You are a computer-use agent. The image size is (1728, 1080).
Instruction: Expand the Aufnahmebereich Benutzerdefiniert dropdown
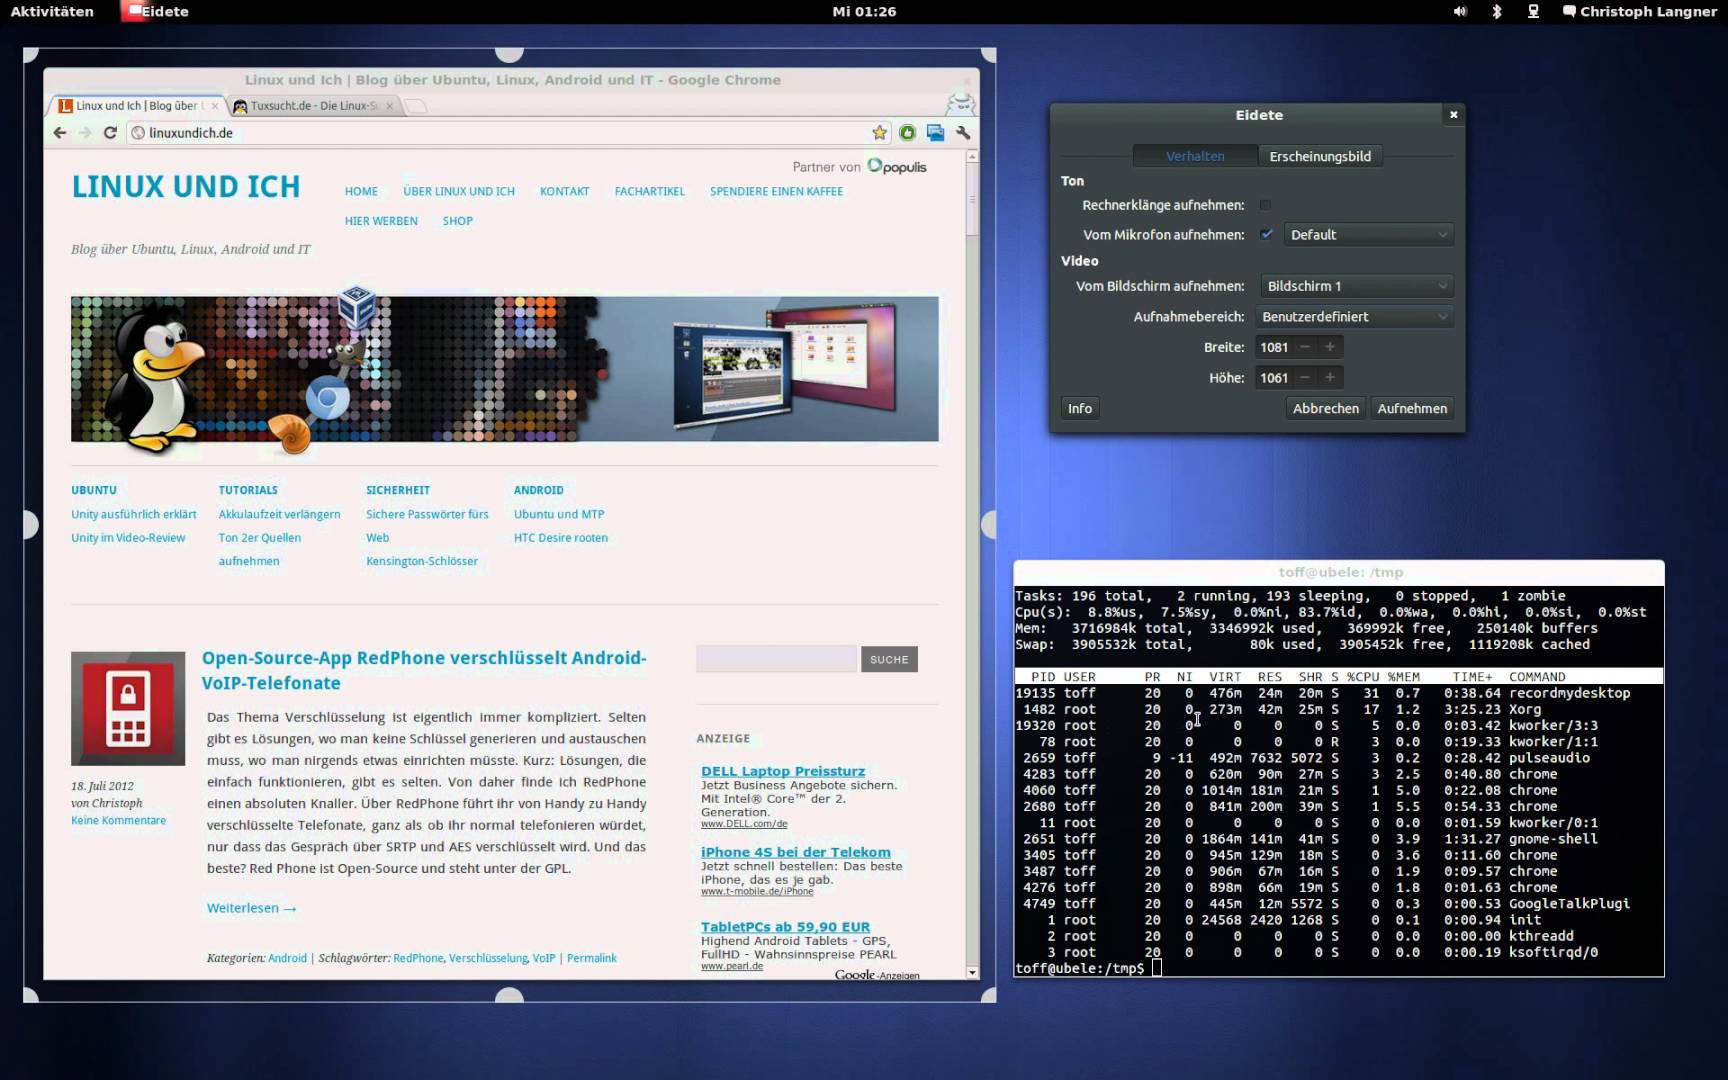tap(1354, 317)
